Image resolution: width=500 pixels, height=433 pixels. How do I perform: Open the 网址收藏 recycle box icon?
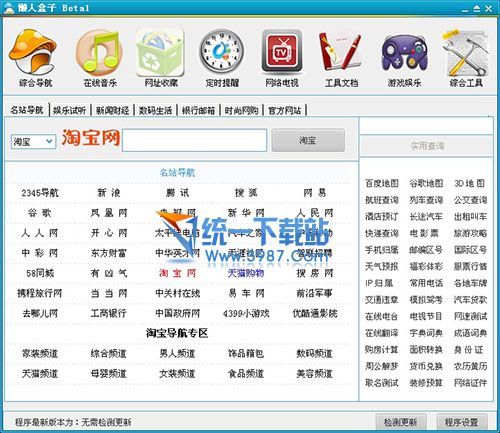(161, 52)
